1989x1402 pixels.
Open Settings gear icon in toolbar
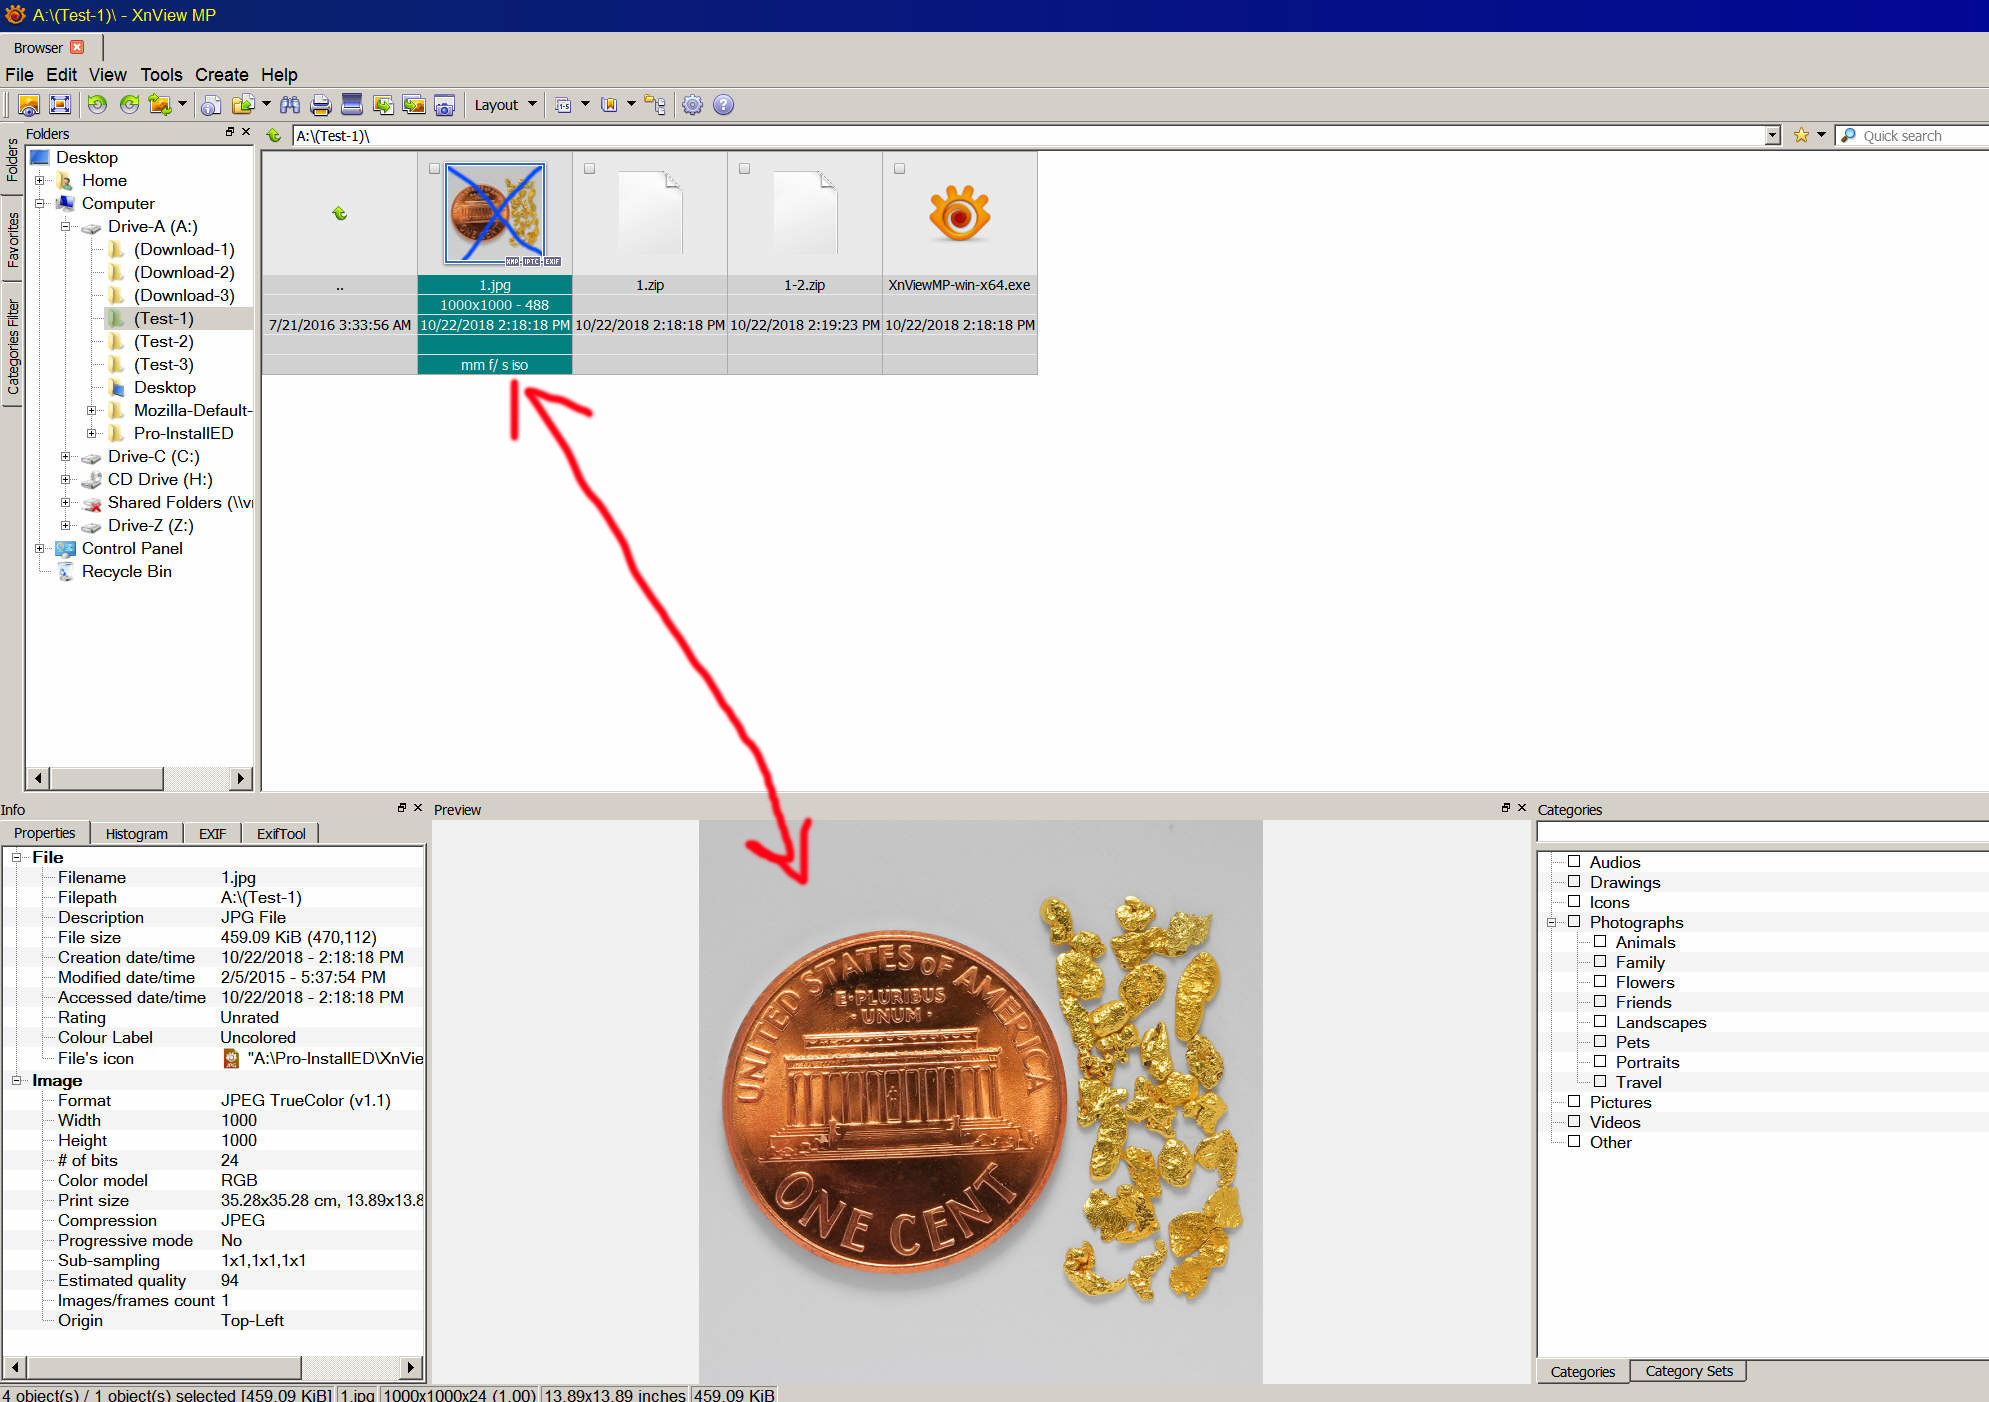click(x=692, y=105)
